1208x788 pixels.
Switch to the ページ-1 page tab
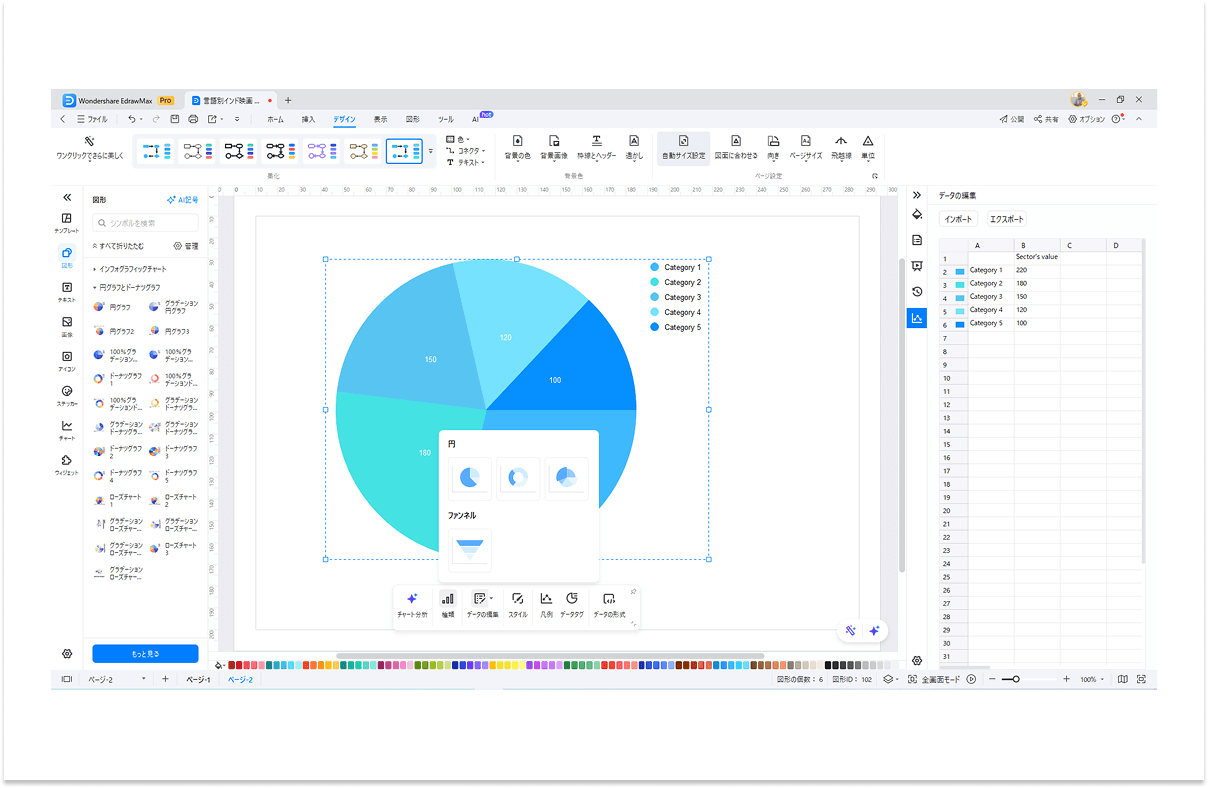(x=198, y=679)
